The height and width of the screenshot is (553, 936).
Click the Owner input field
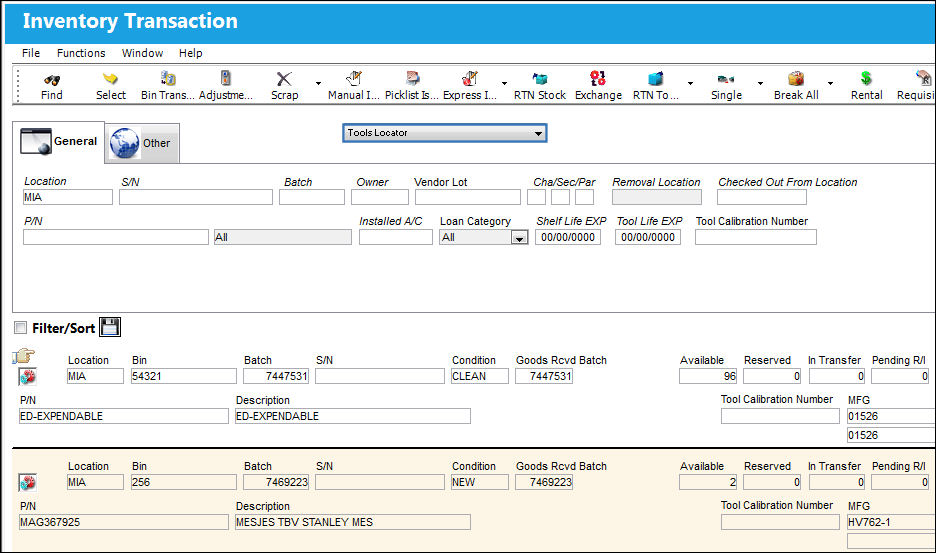coord(380,197)
